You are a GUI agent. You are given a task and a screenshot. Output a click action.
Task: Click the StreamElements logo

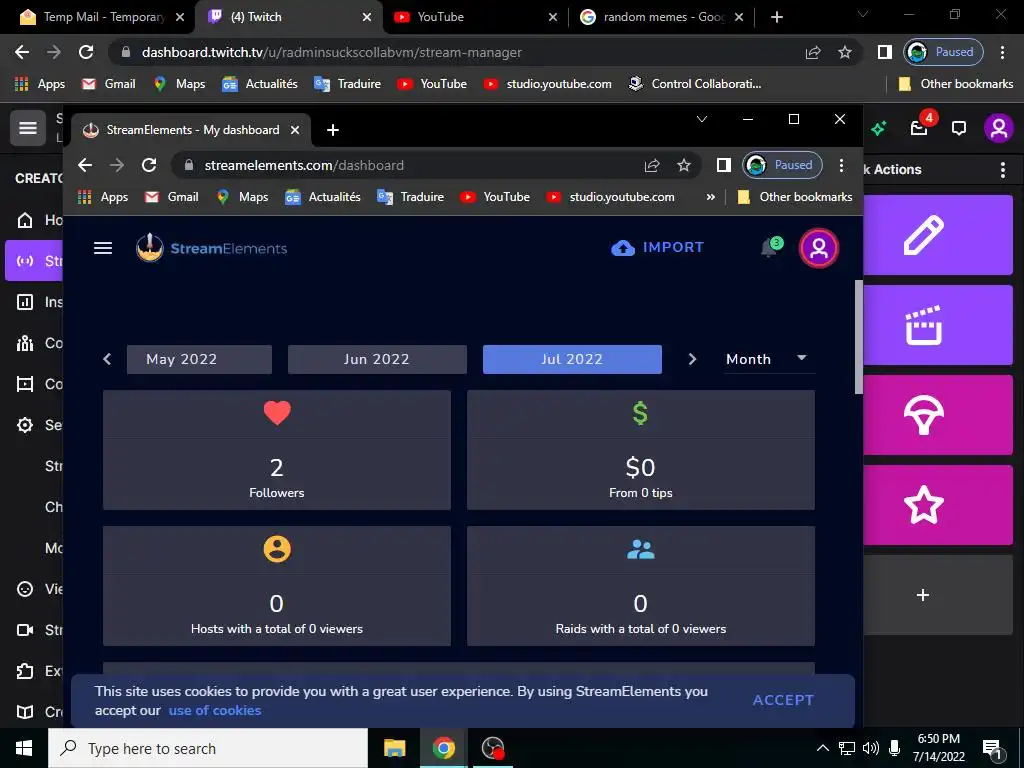[x=211, y=248]
